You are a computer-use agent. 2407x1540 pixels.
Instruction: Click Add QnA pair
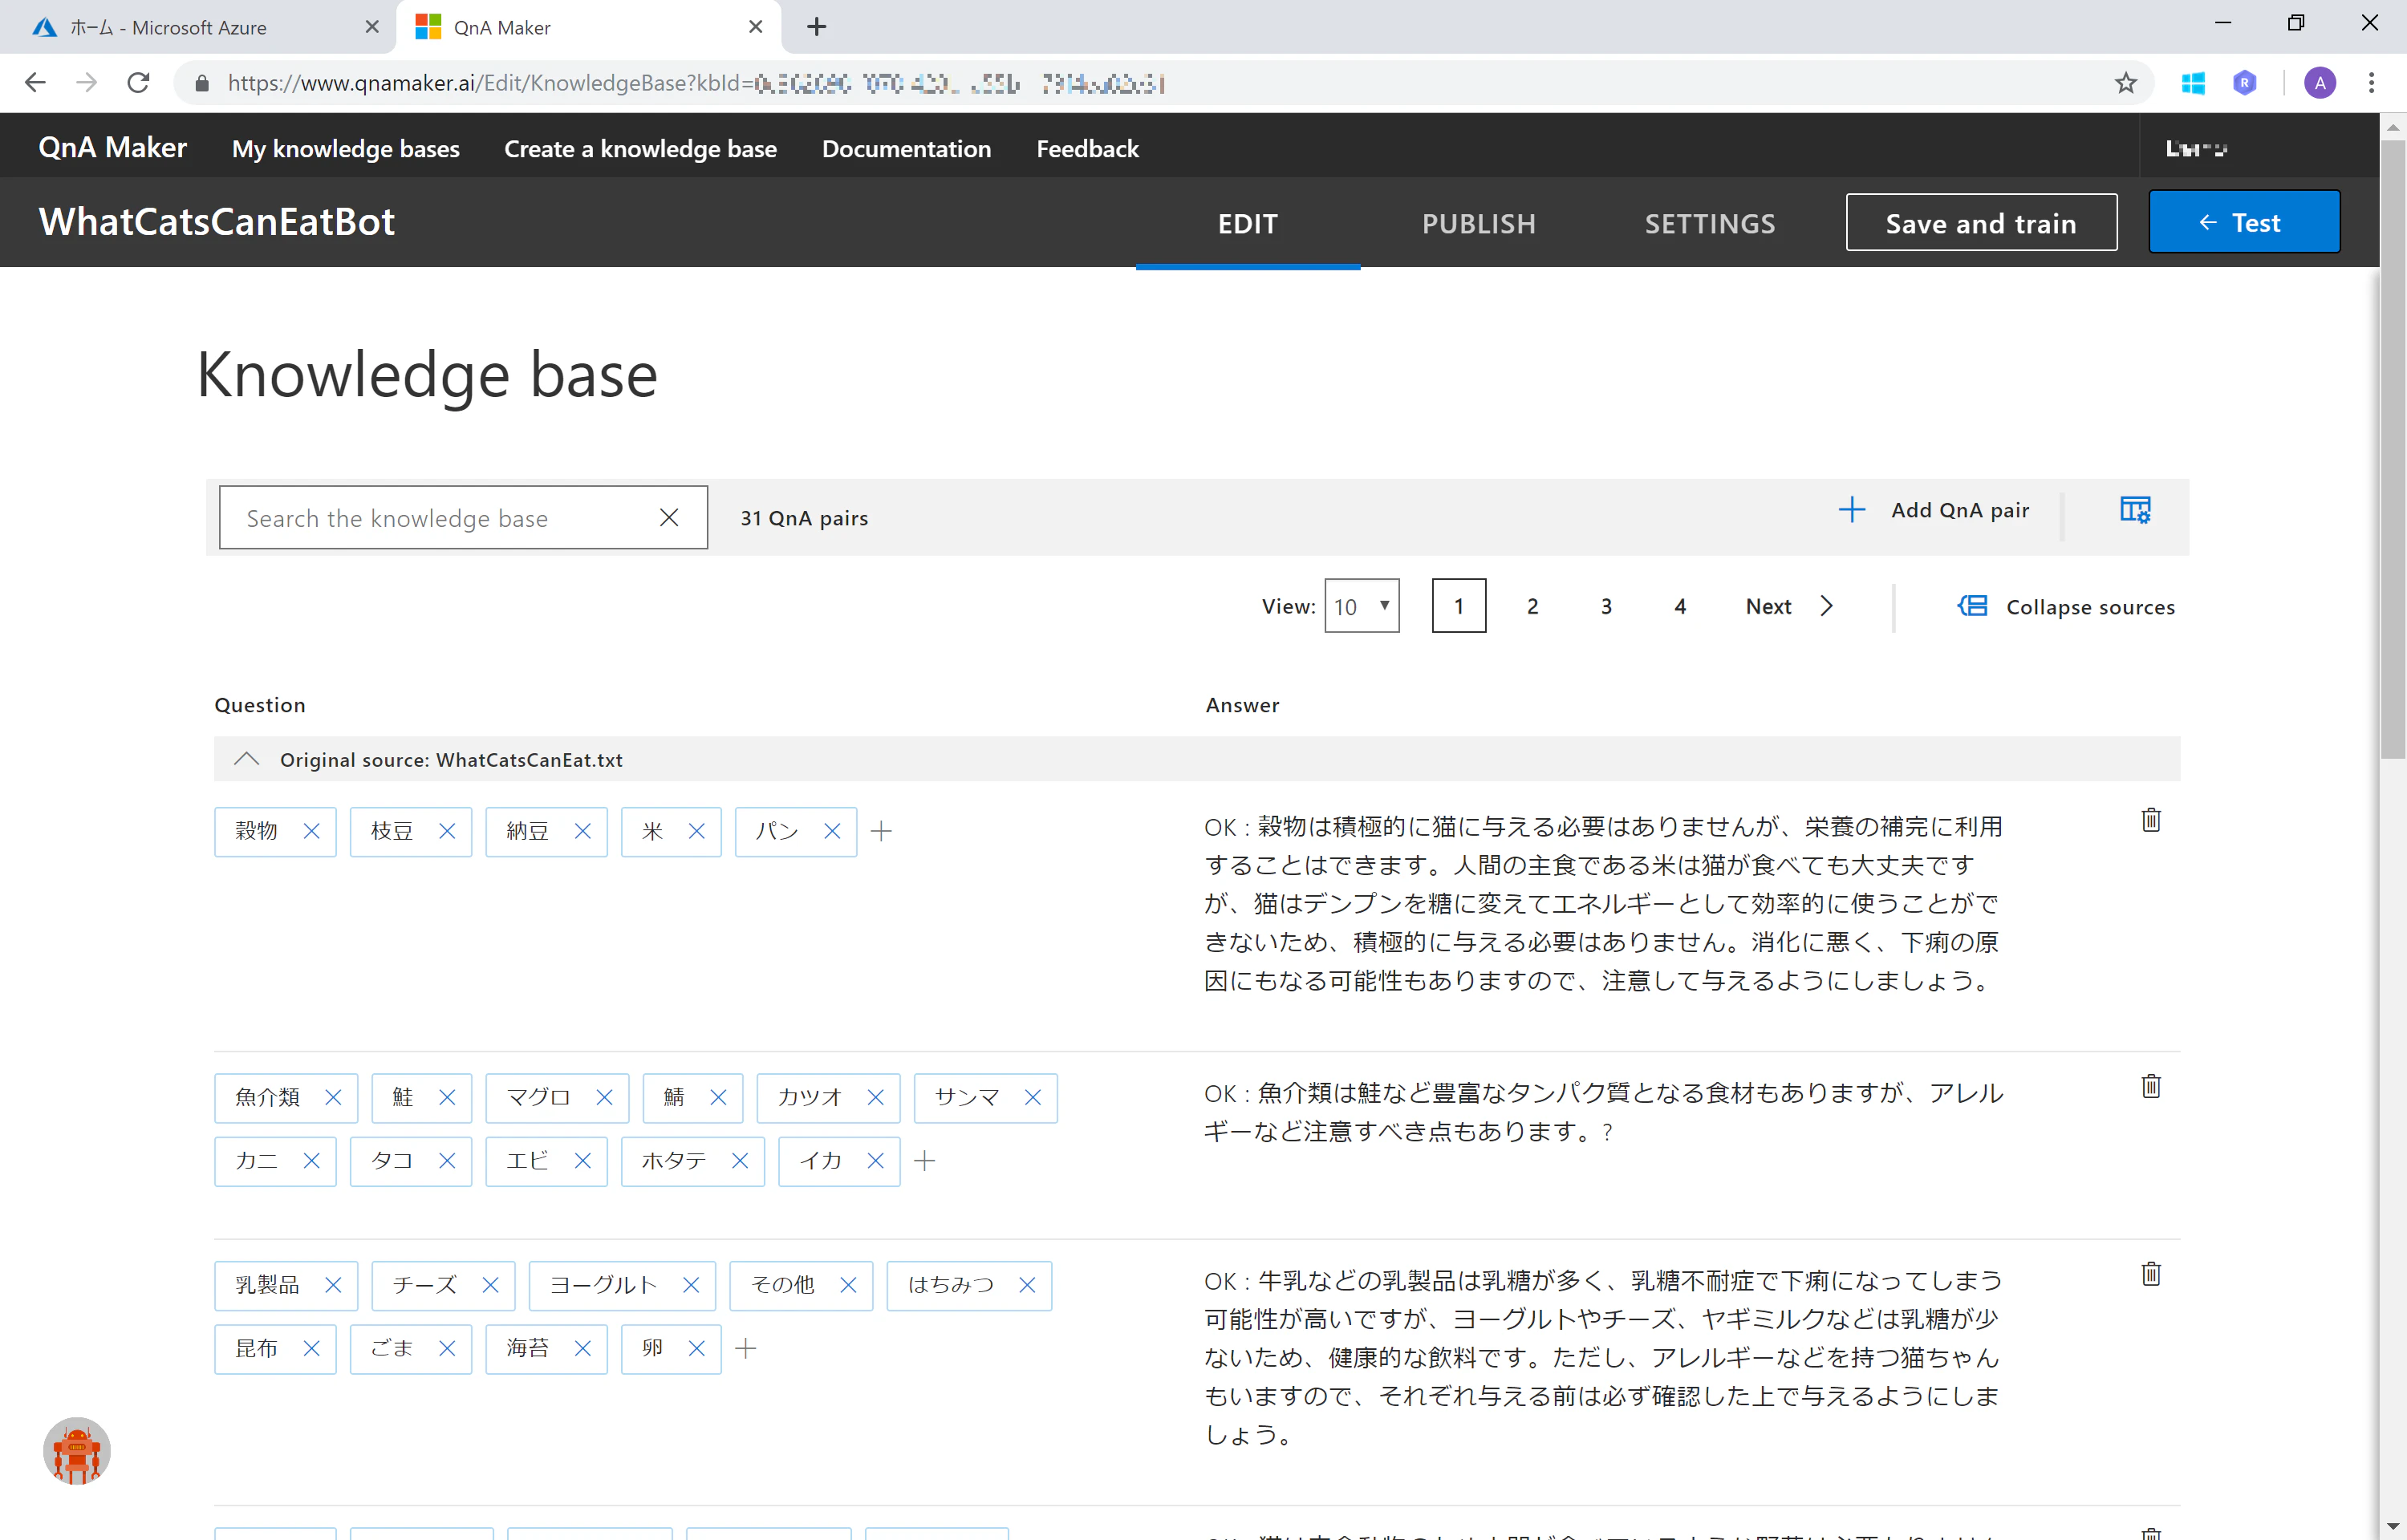coord(1935,510)
